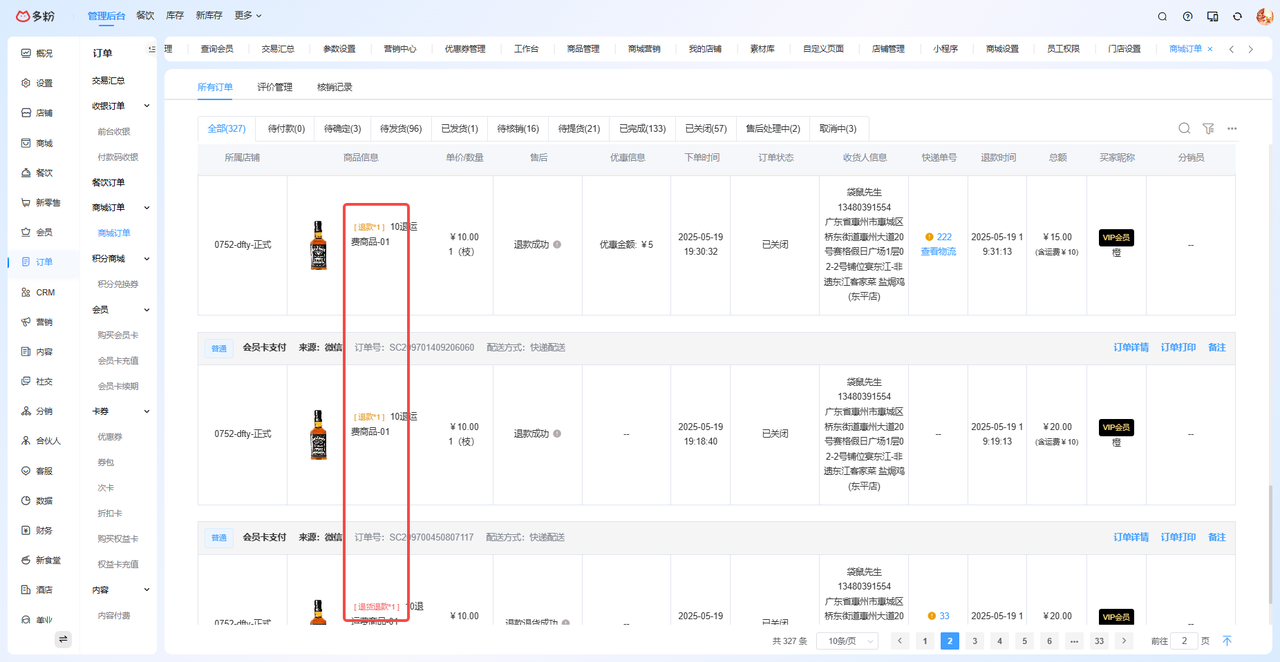Open 订单详情 for order SC209701409206060

click(x=1131, y=348)
